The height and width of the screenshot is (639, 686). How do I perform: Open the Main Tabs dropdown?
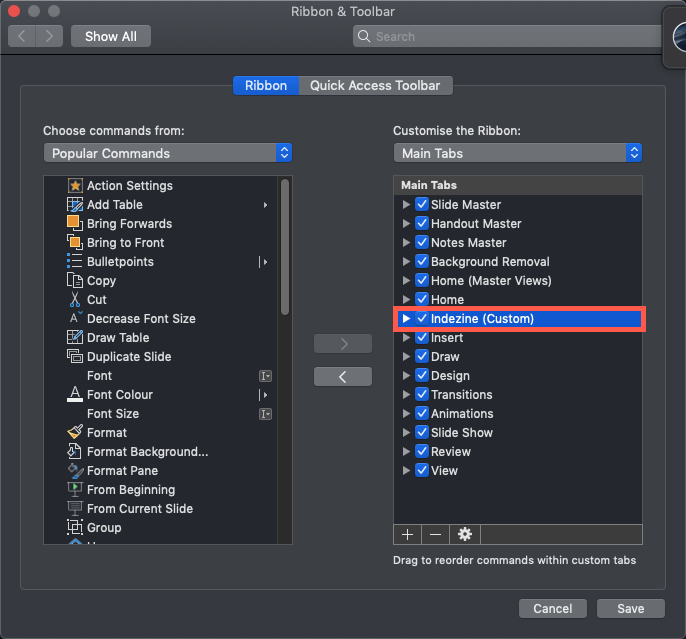point(518,153)
